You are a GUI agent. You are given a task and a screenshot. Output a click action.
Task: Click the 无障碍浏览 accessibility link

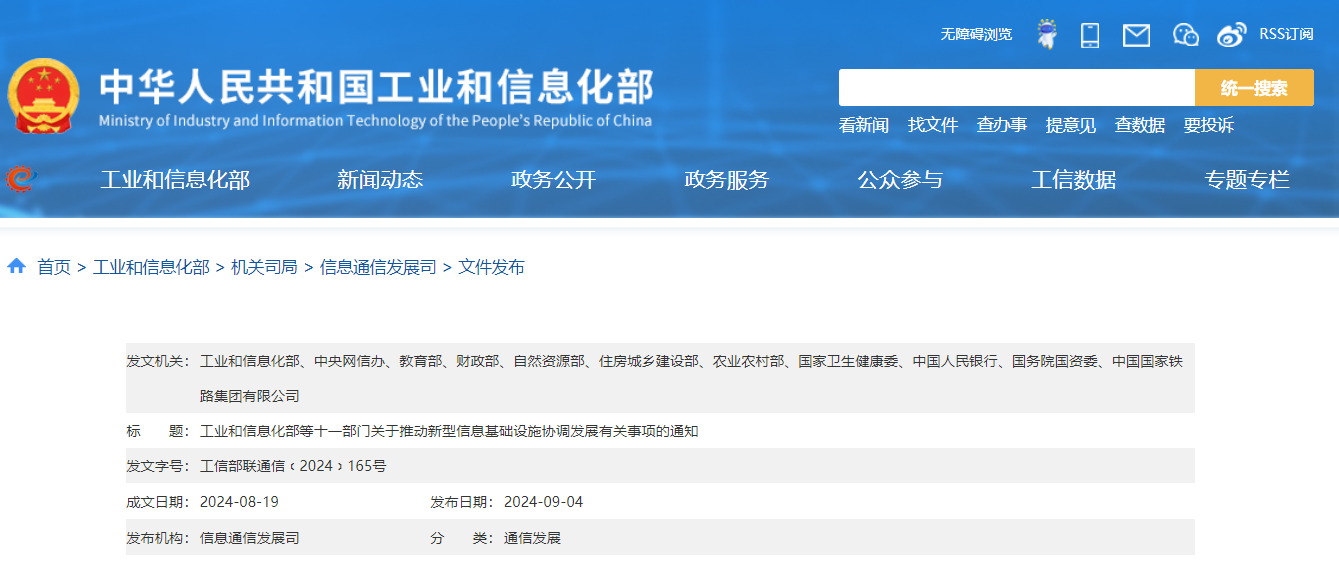(x=976, y=34)
